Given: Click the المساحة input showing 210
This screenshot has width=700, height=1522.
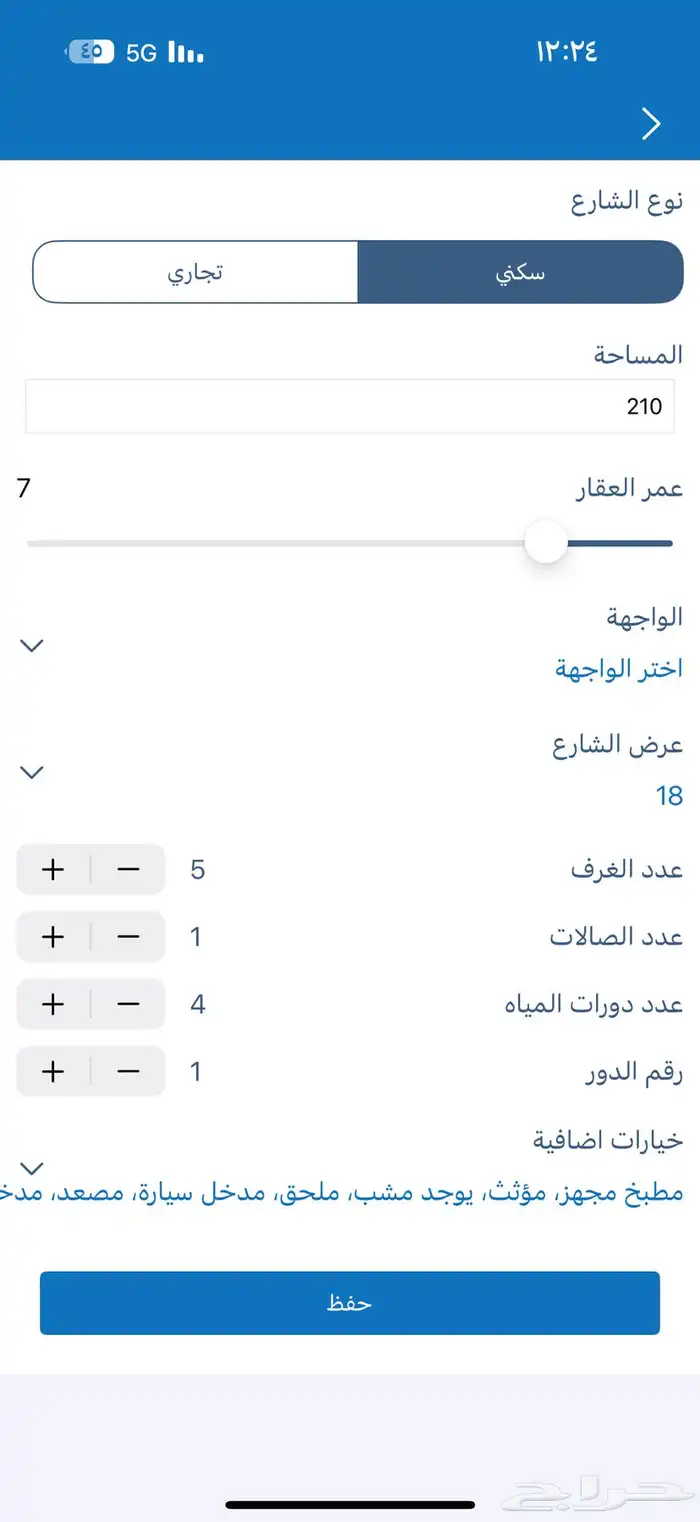Looking at the screenshot, I should point(350,406).
